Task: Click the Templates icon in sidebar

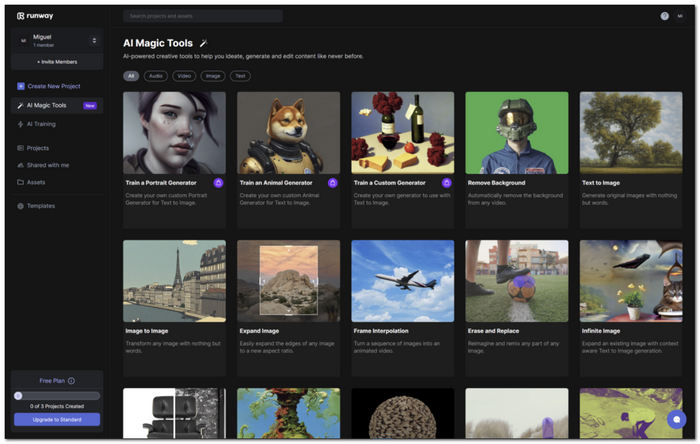Action: tap(20, 206)
